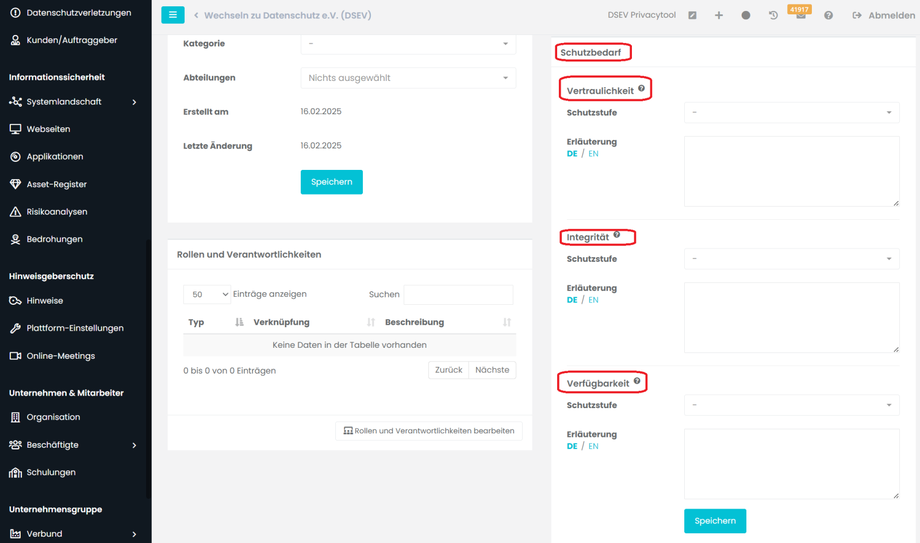Click the edit note icon in header

(x=692, y=16)
